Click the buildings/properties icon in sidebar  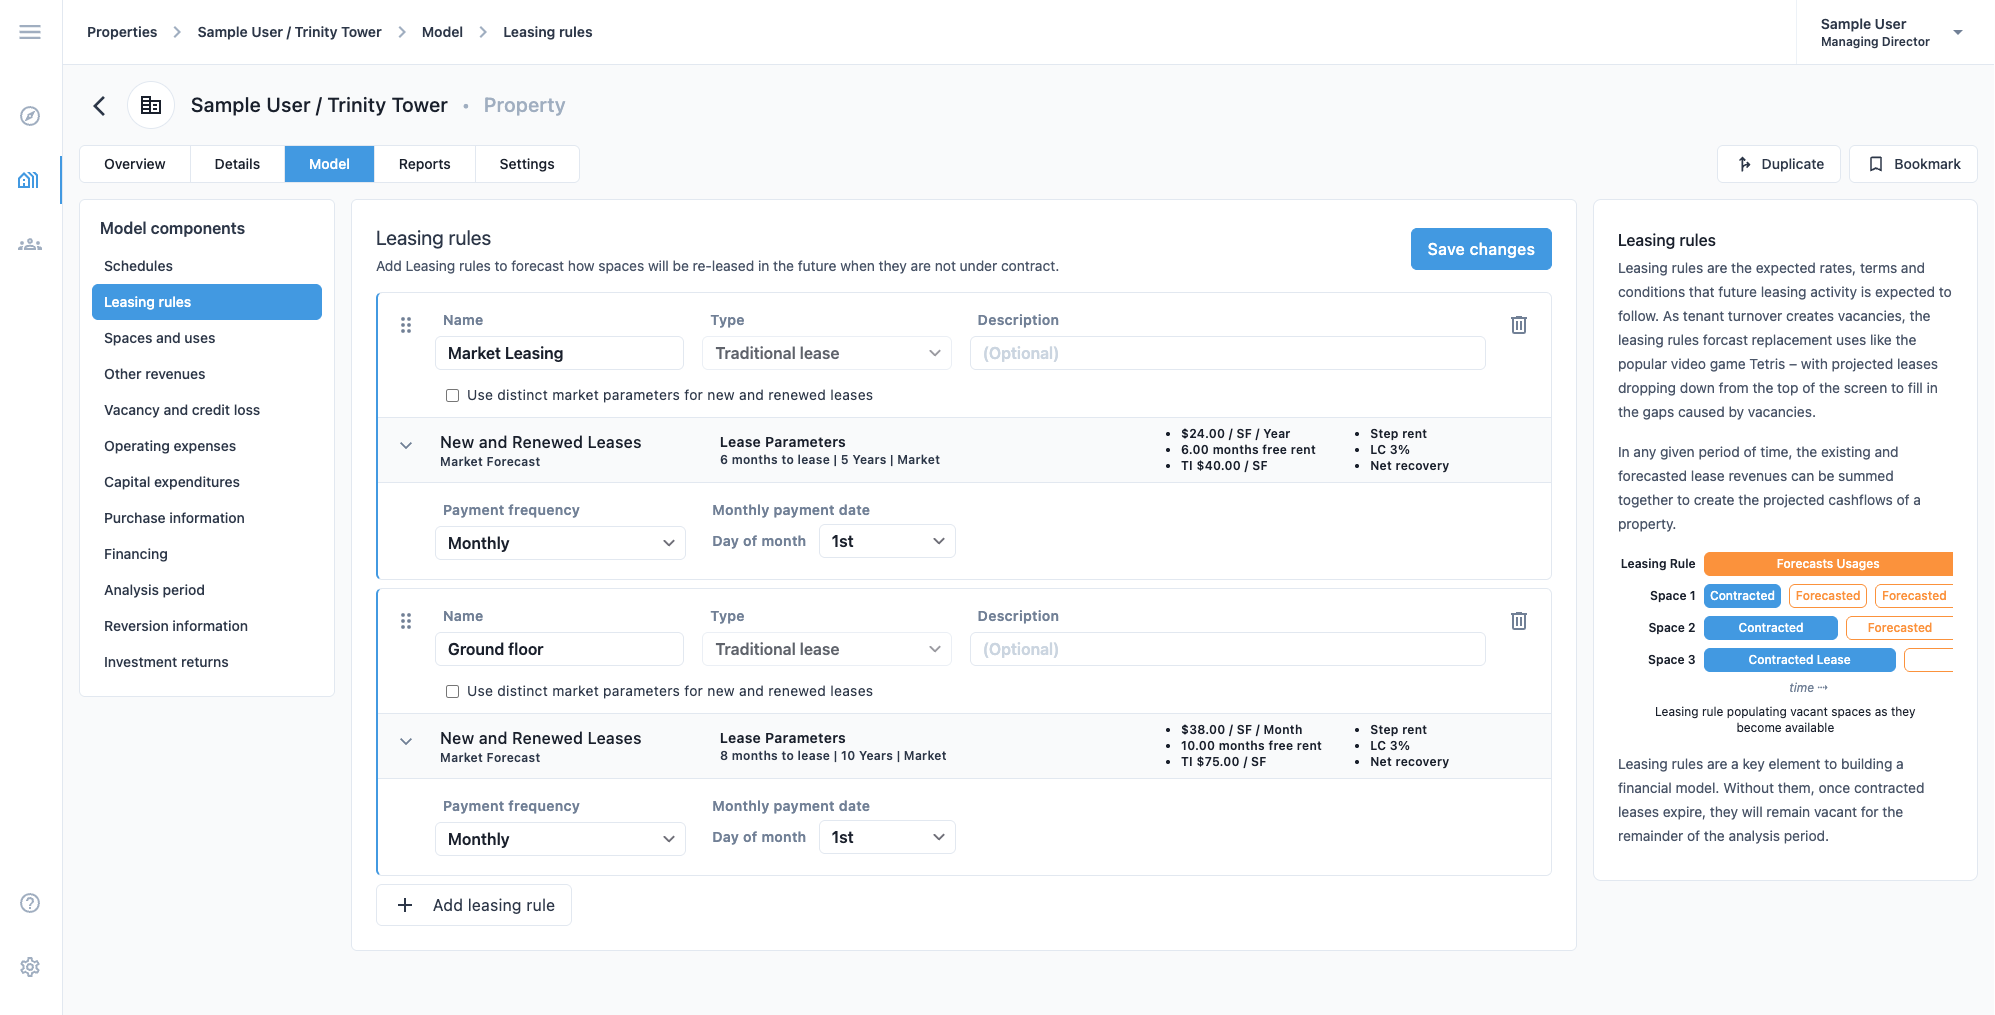click(30, 180)
